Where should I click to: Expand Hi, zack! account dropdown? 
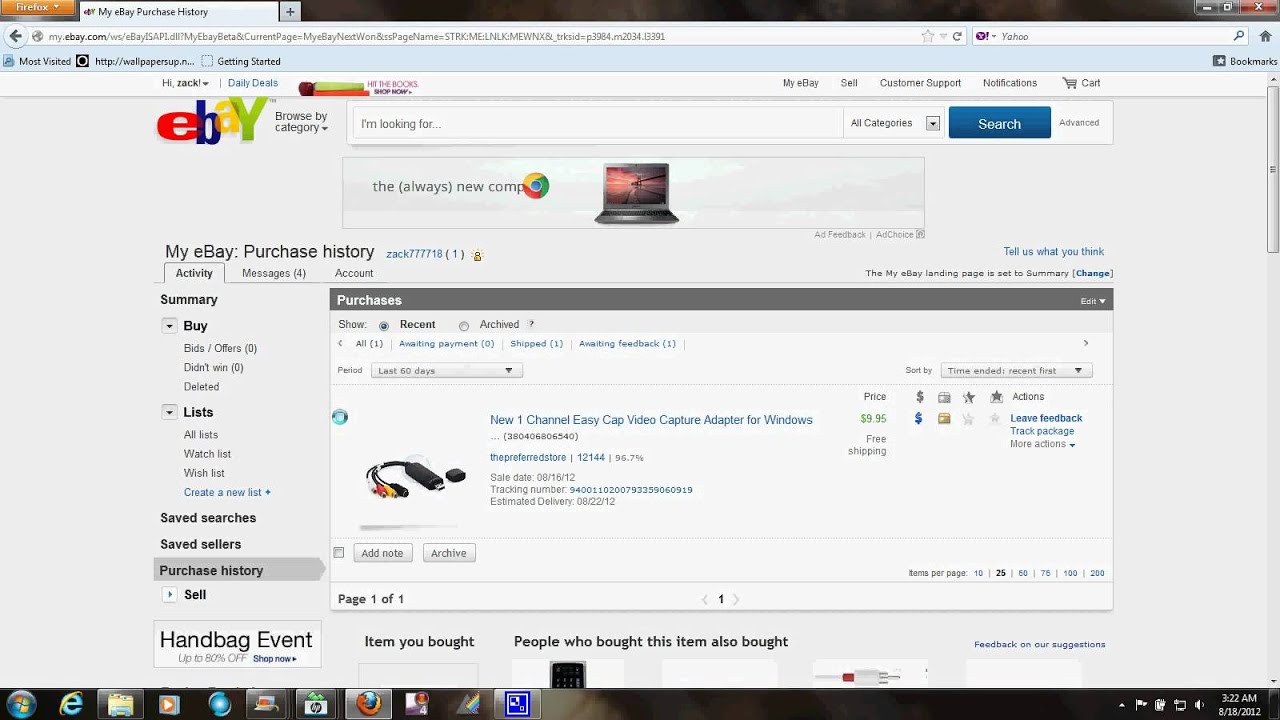[x=185, y=83]
